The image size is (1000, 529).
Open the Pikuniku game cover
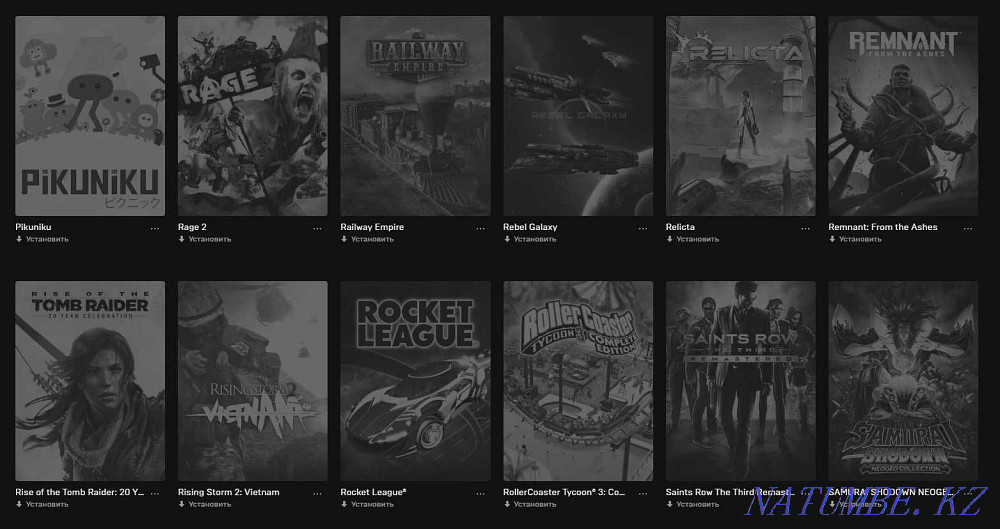point(90,116)
